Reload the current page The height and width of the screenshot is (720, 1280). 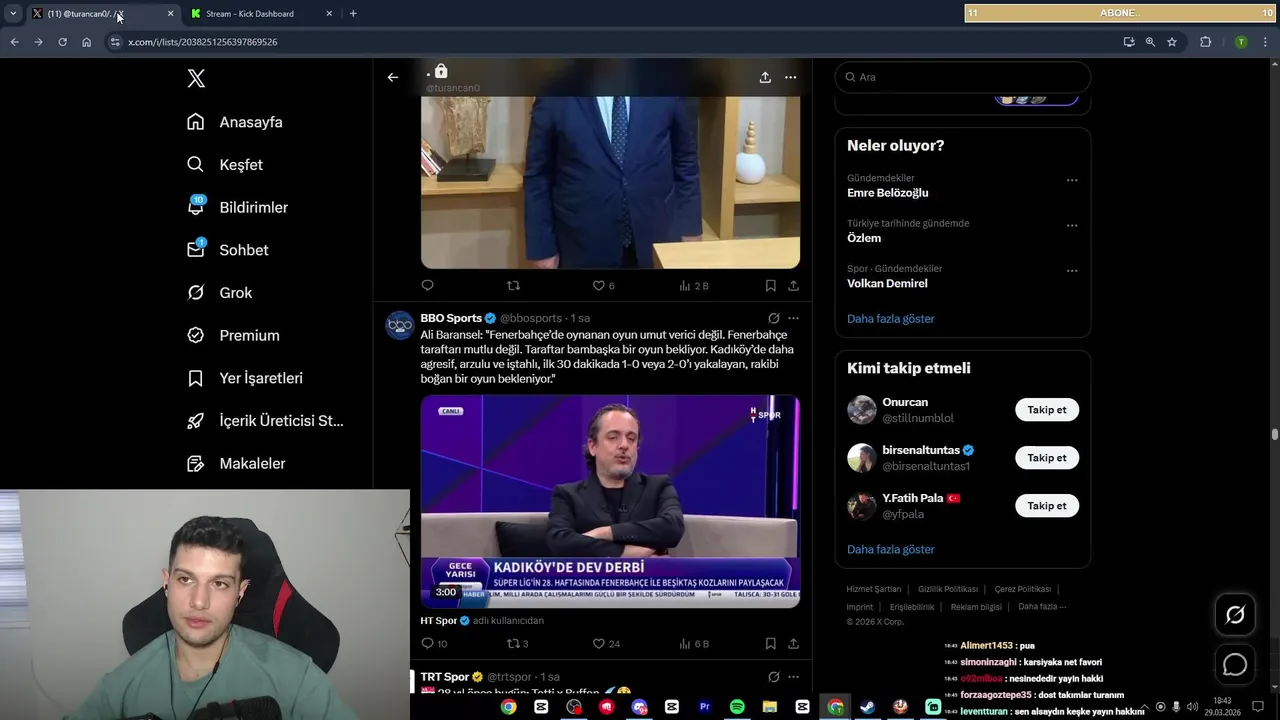pyautogui.click(x=62, y=42)
